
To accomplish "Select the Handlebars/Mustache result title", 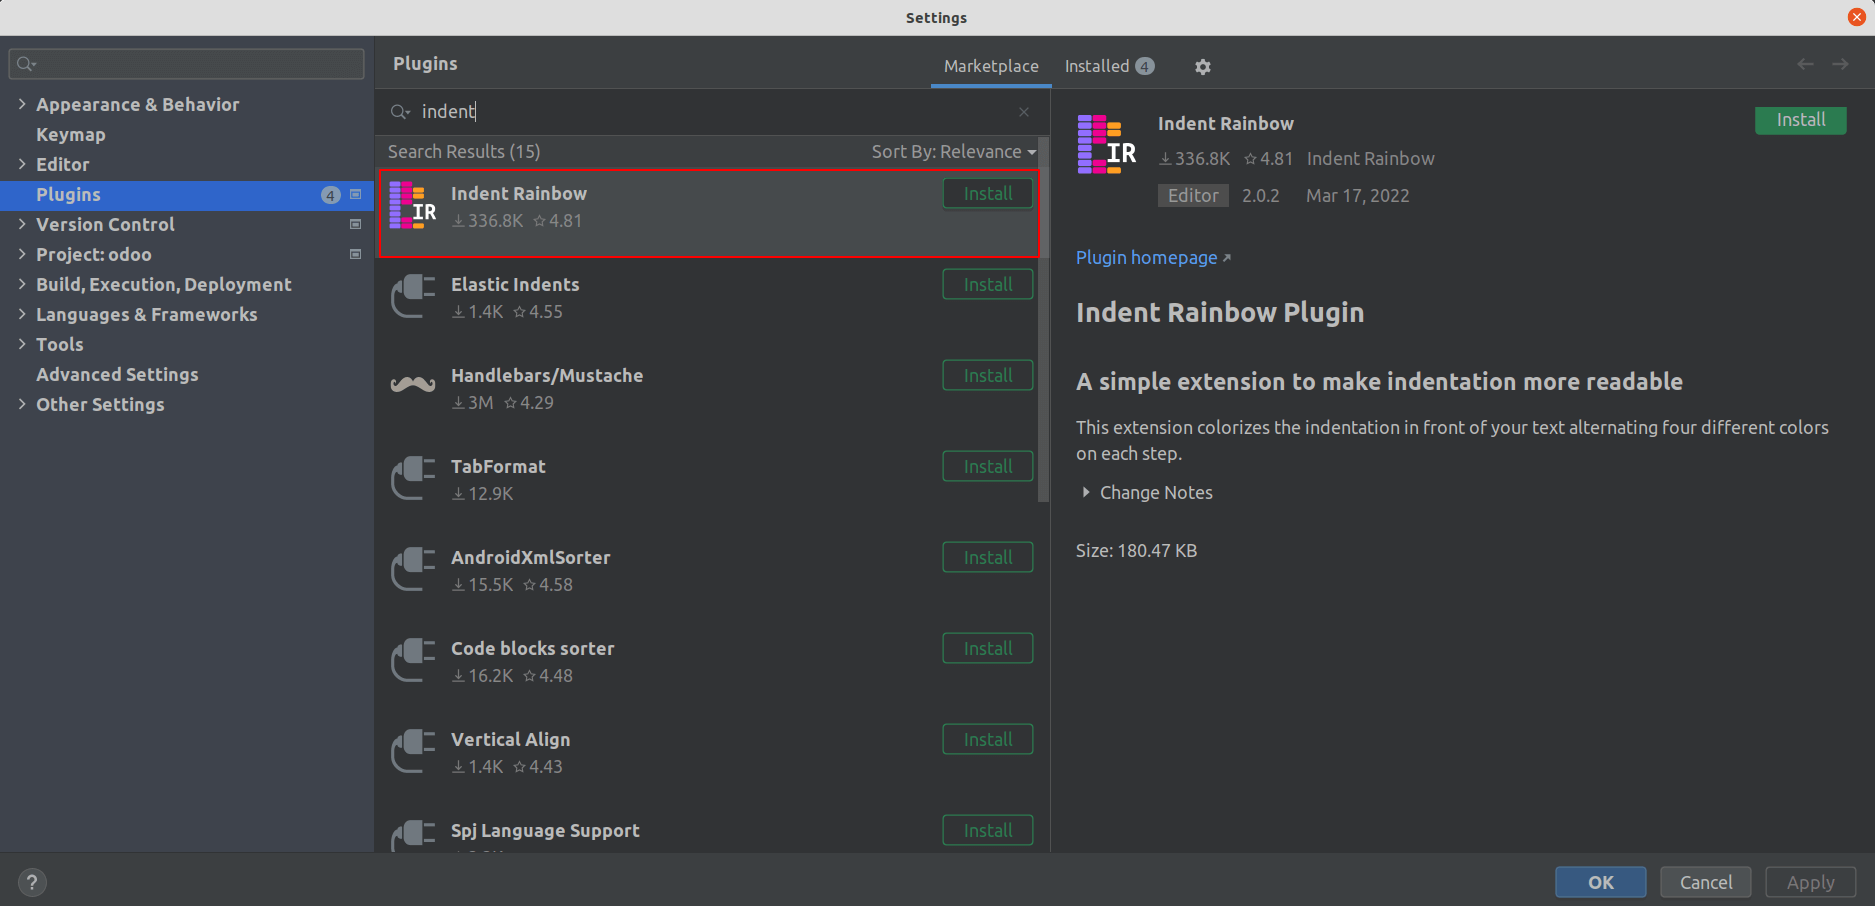I will coord(547,375).
